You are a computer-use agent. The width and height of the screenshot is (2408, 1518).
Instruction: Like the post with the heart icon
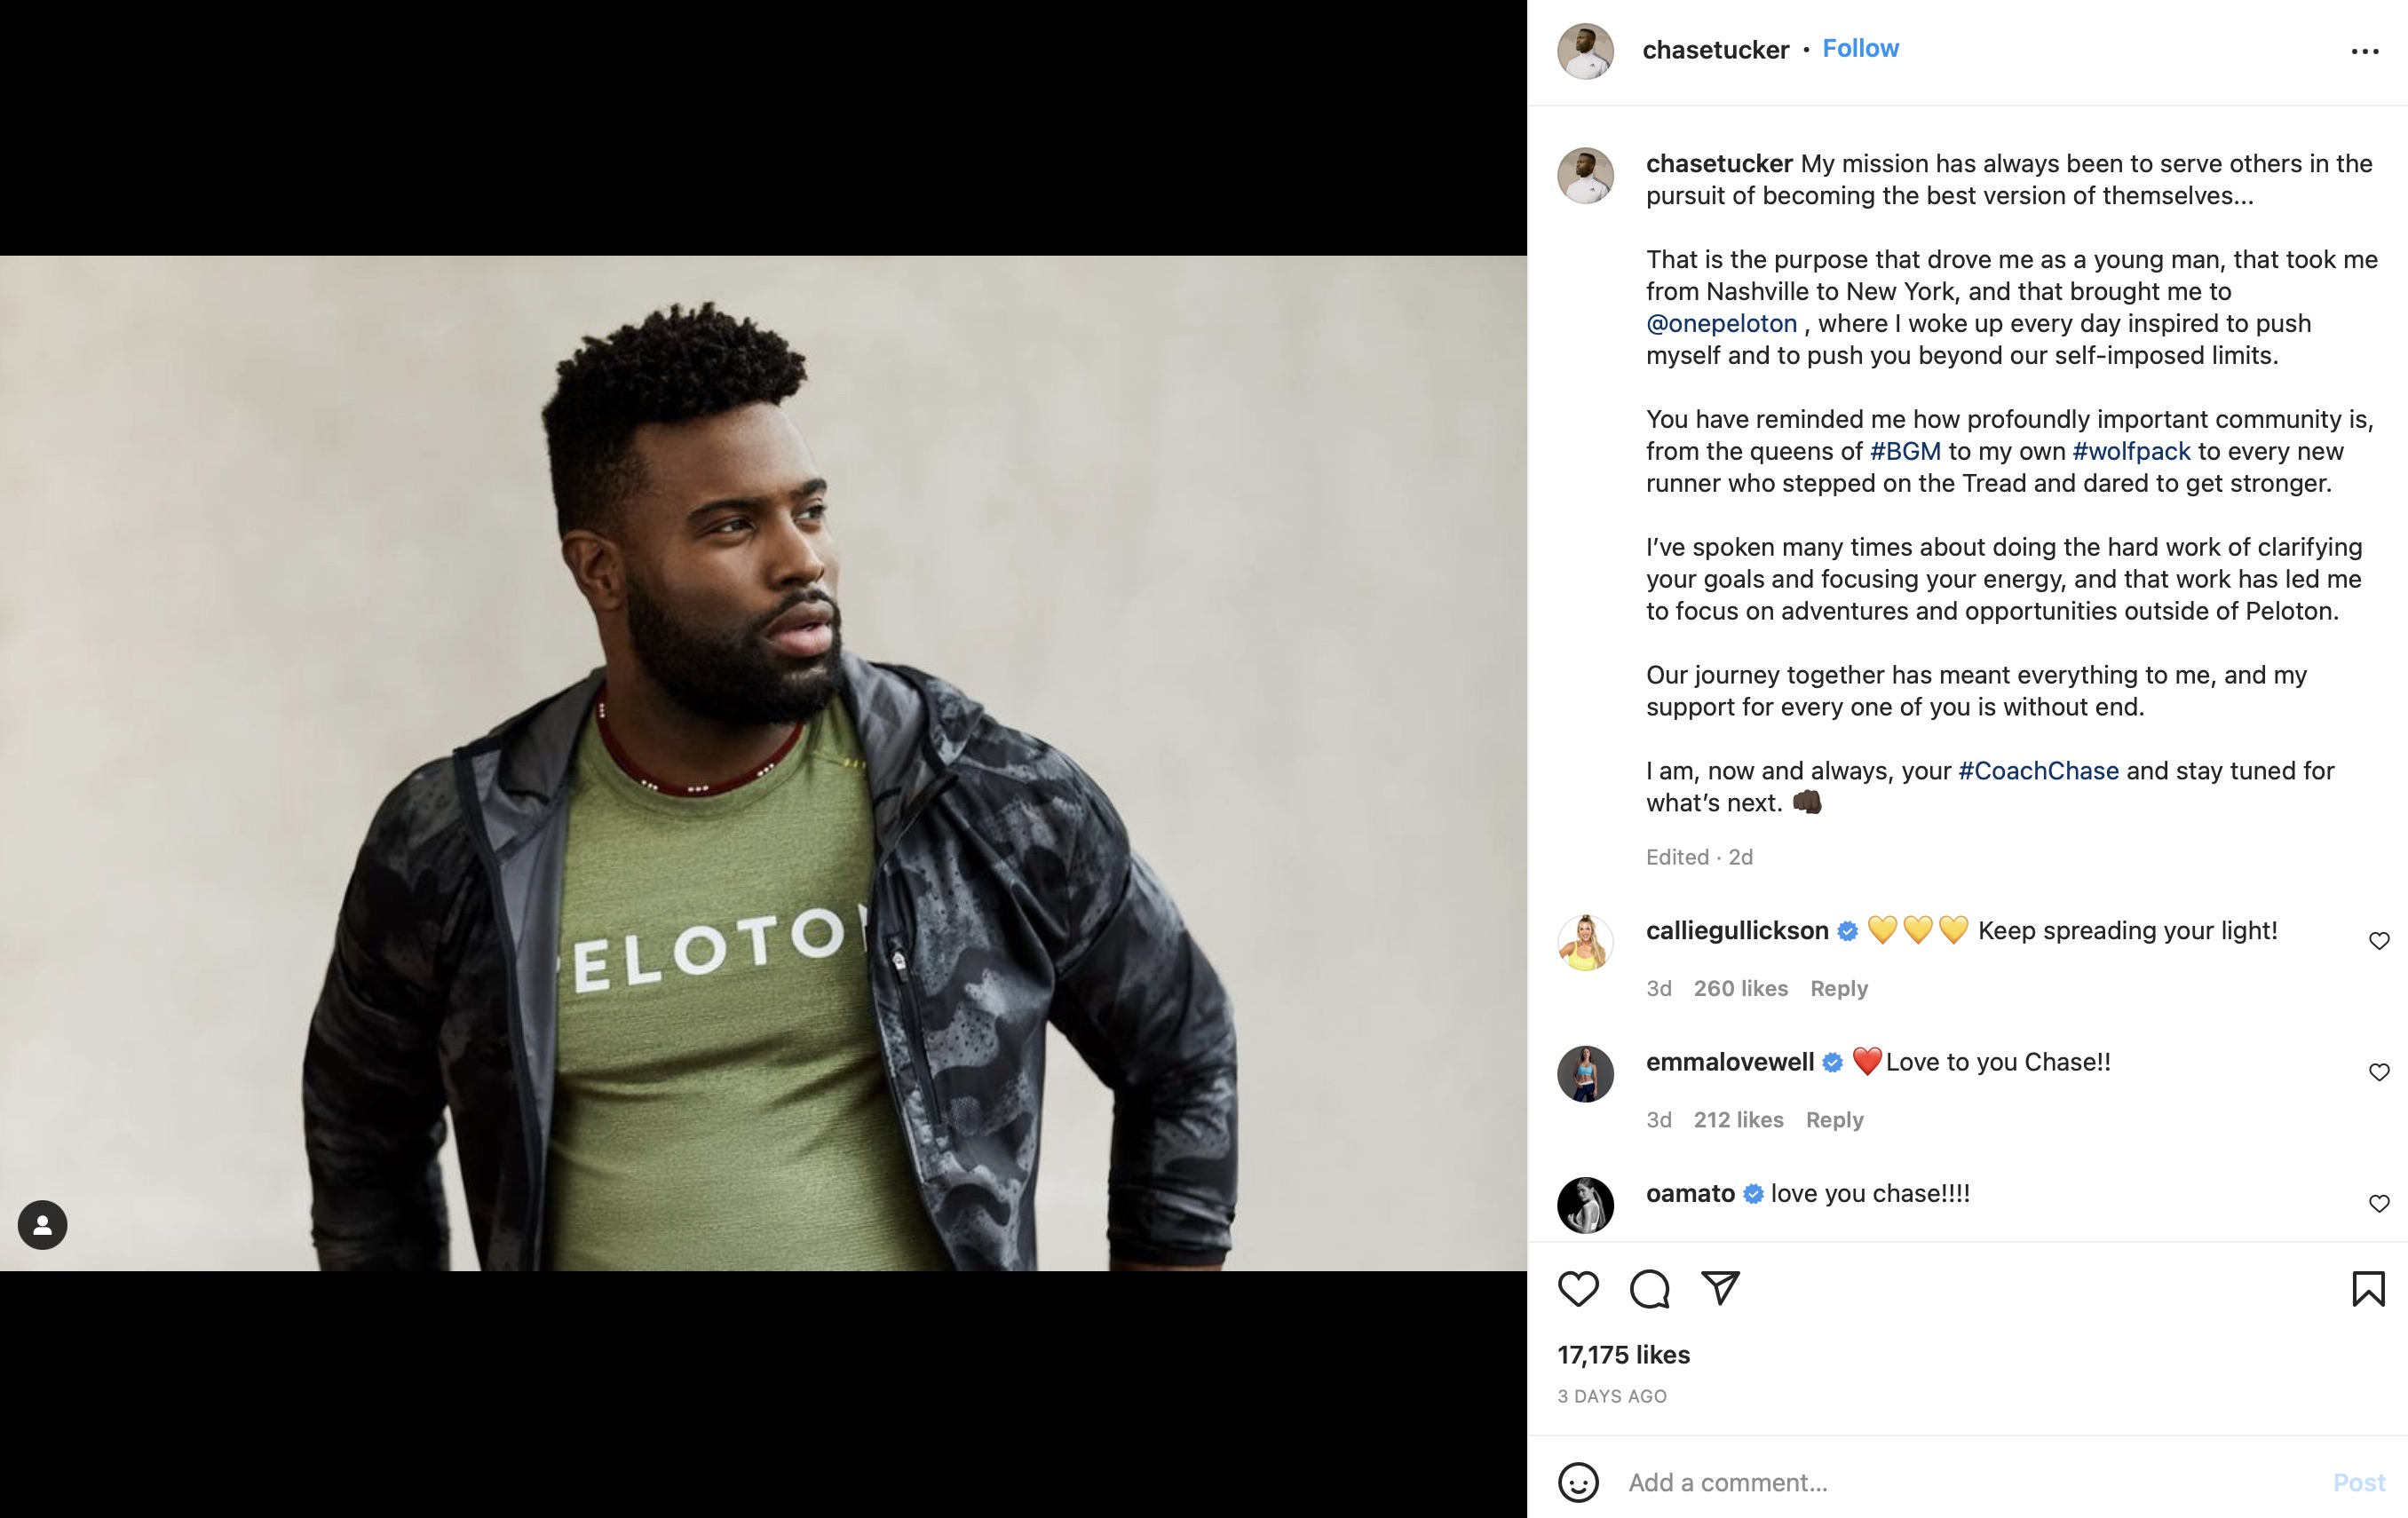point(1578,1289)
